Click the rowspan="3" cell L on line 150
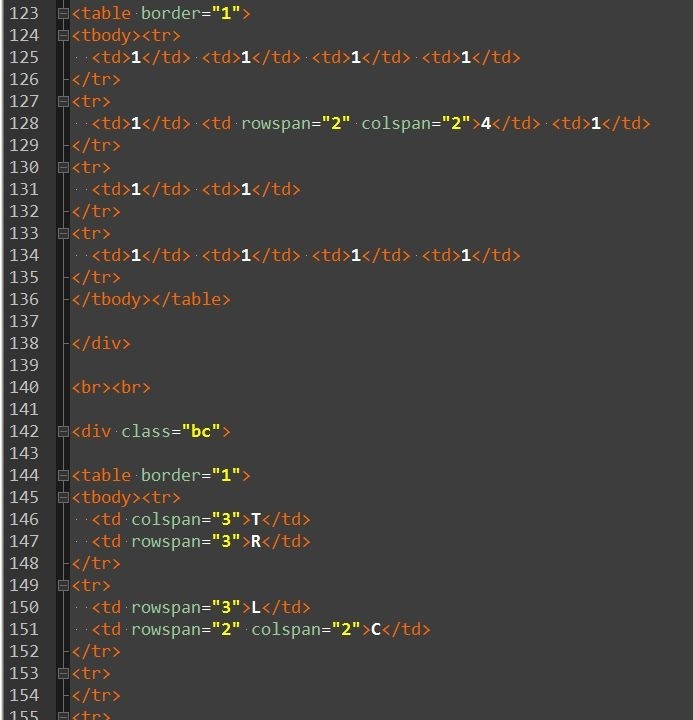 (x=201, y=608)
